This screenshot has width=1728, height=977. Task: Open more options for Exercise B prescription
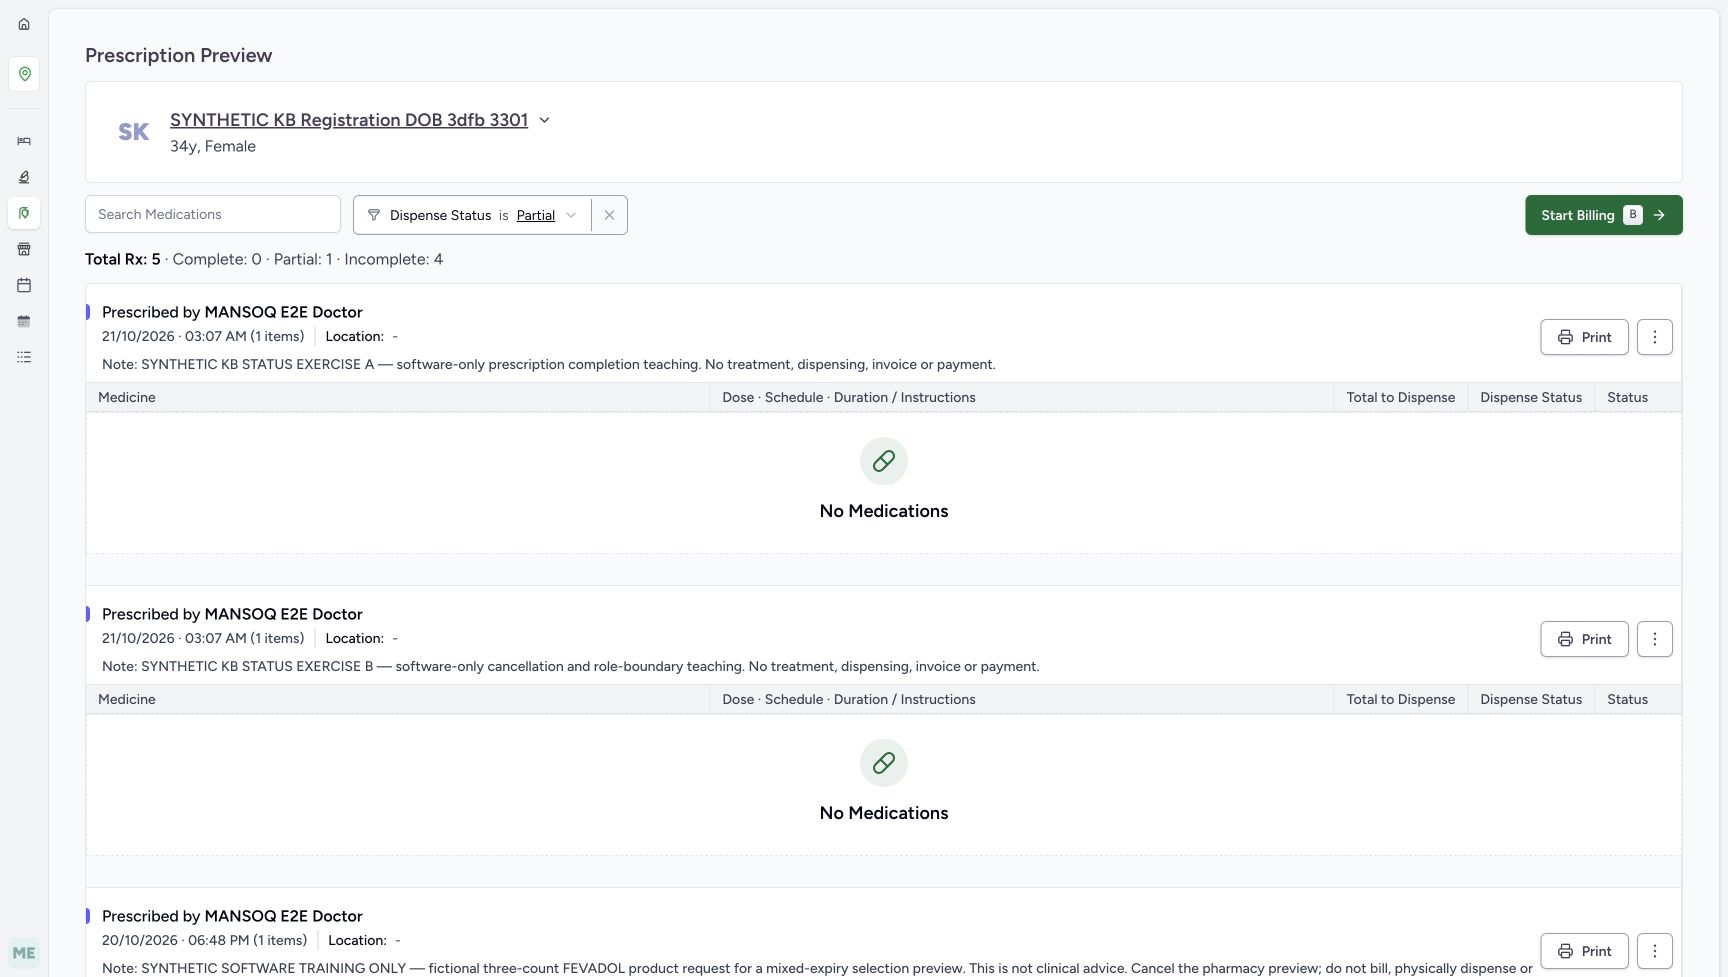[1655, 639]
